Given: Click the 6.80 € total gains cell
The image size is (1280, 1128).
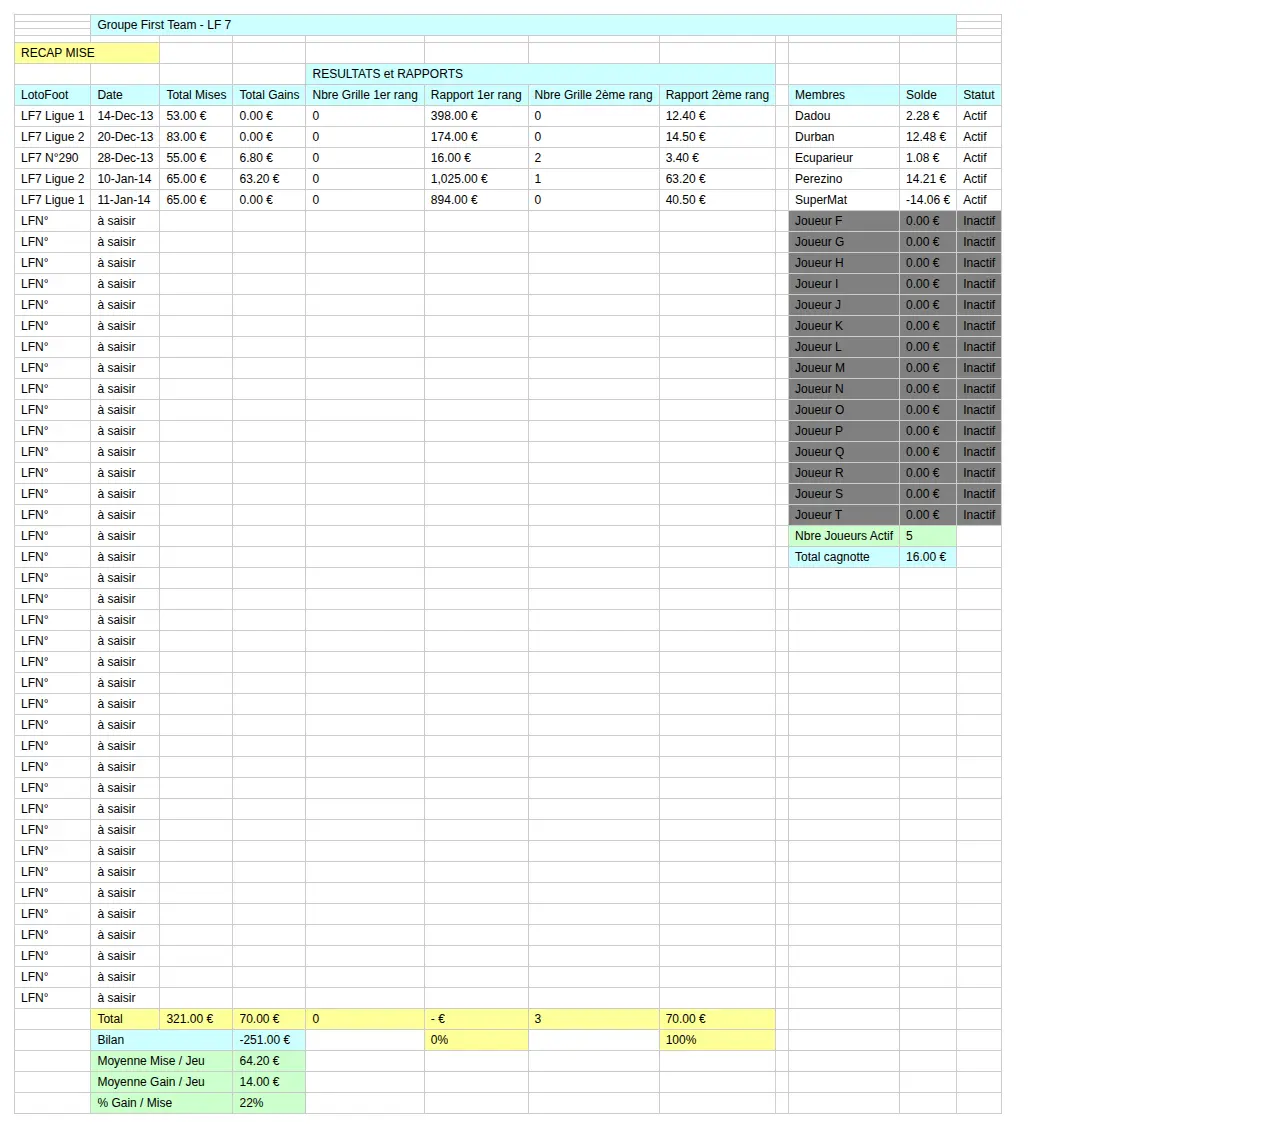Looking at the screenshot, I should pos(269,158).
